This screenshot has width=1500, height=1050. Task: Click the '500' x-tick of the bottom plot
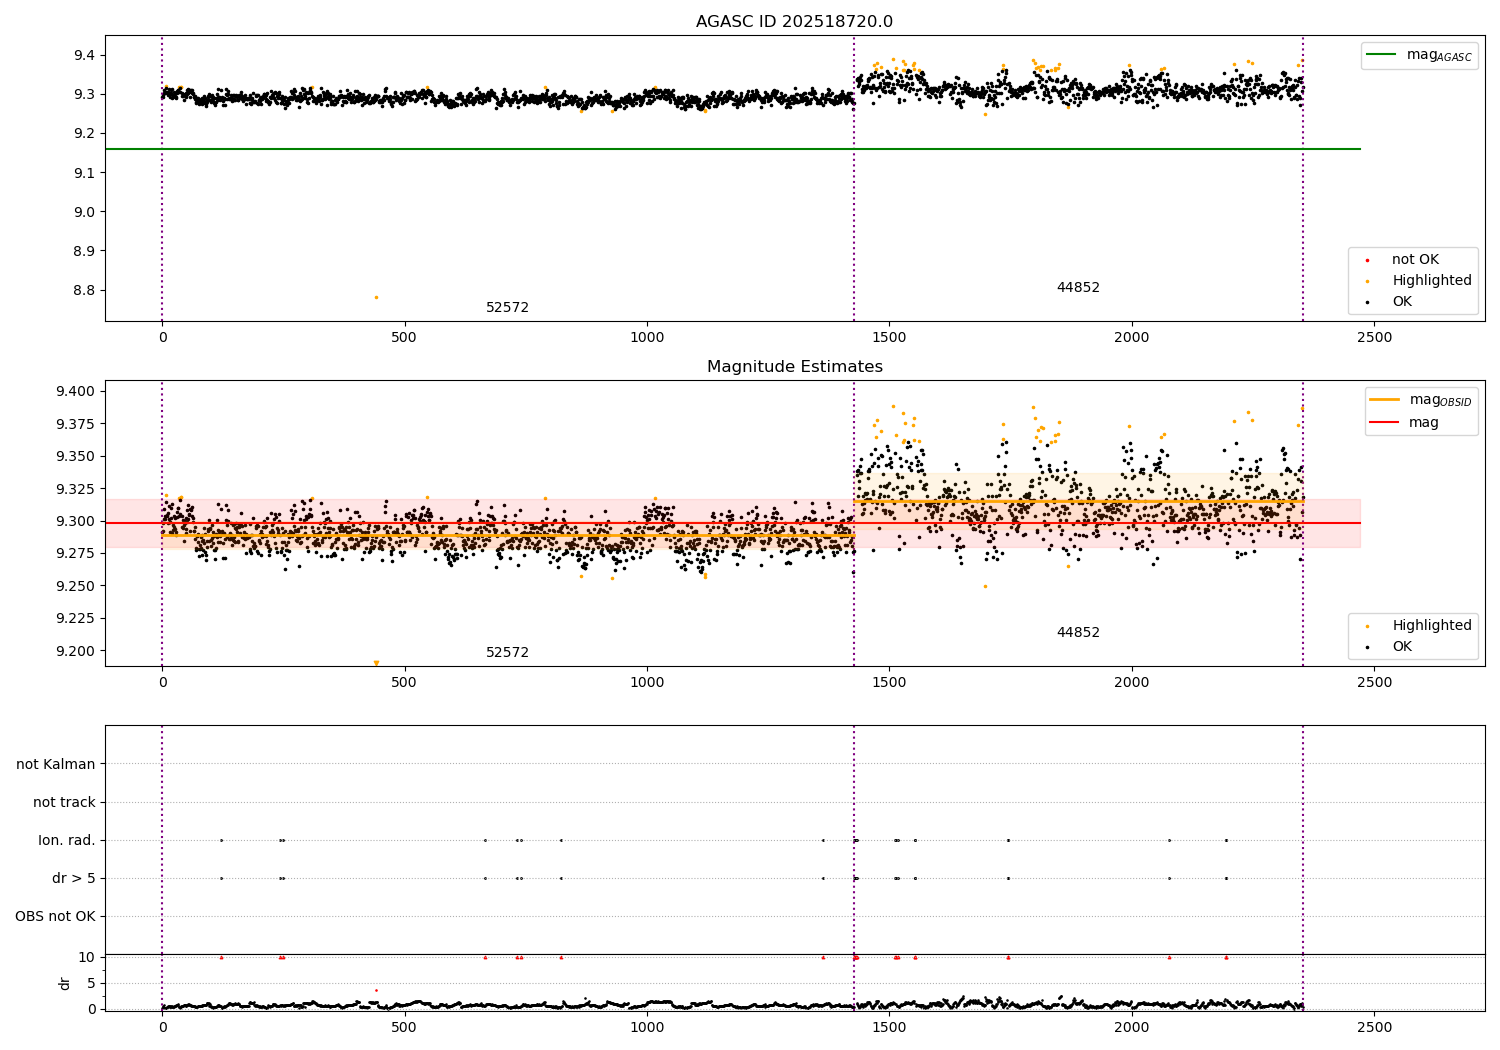click(x=404, y=1027)
